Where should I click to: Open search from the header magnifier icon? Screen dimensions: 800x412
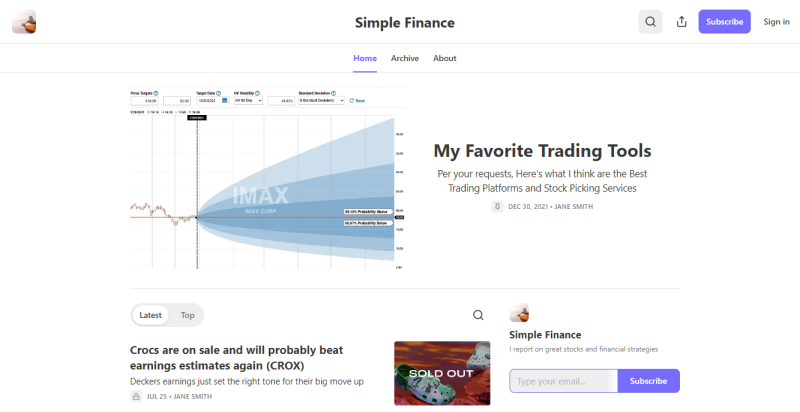(x=650, y=22)
